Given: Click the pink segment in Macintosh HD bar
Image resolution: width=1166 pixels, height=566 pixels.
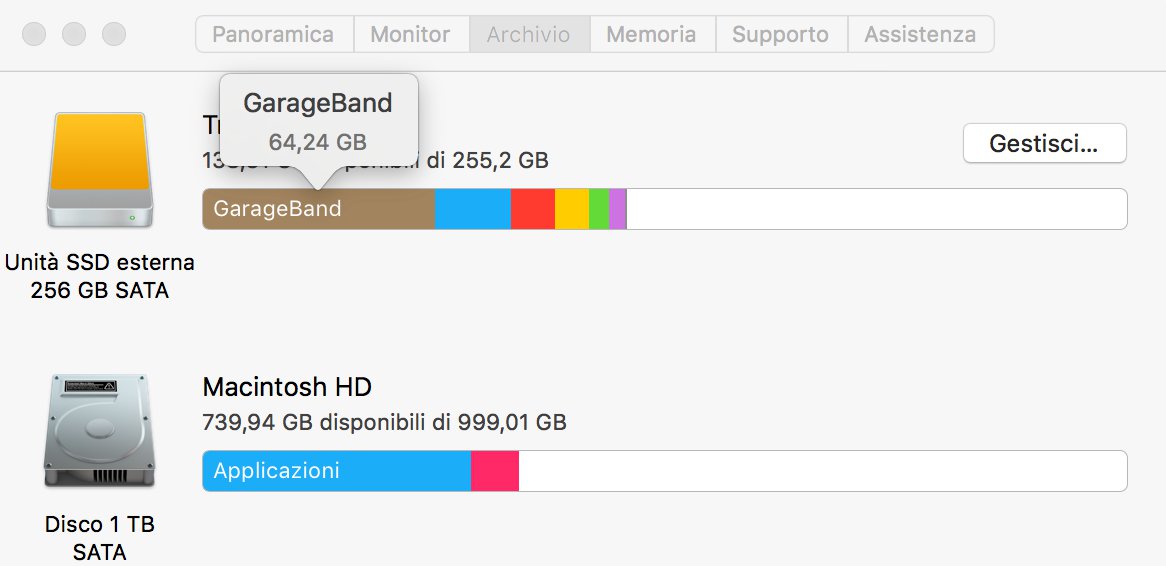Looking at the screenshot, I should pos(494,471).
